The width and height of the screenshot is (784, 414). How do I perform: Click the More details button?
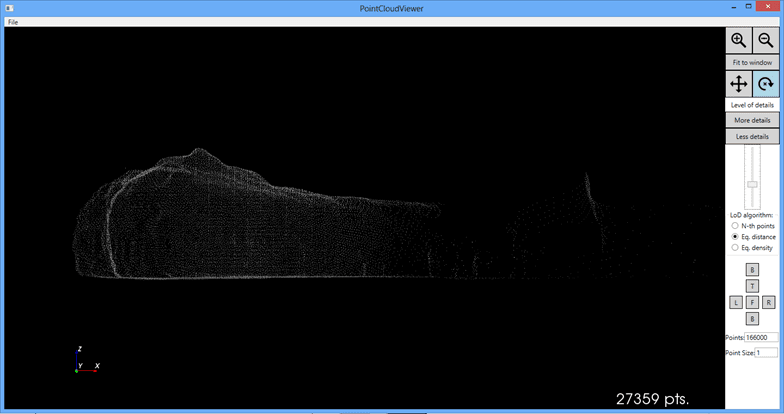[752, 120]
